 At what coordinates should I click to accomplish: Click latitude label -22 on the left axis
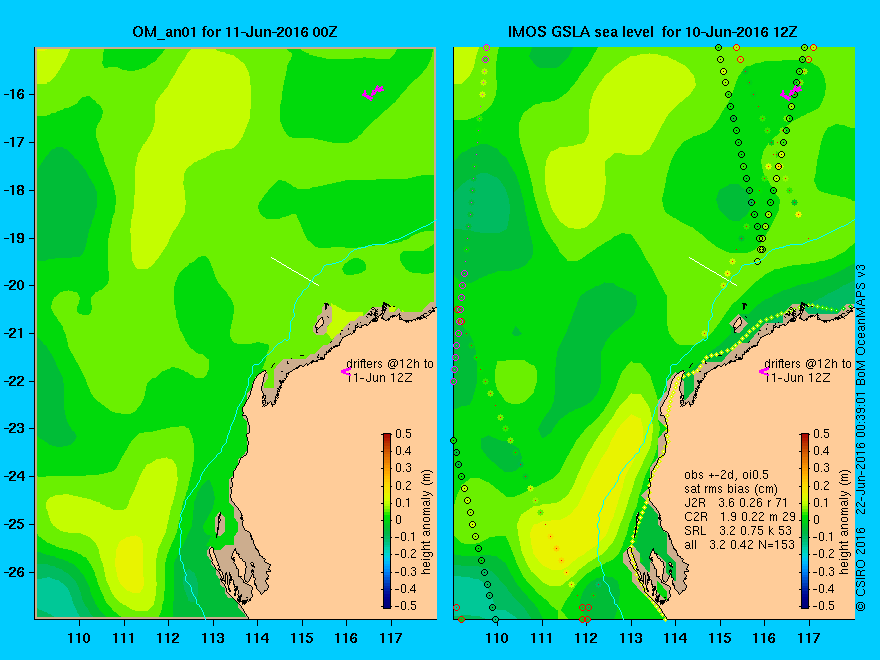(x=17, y=381)
